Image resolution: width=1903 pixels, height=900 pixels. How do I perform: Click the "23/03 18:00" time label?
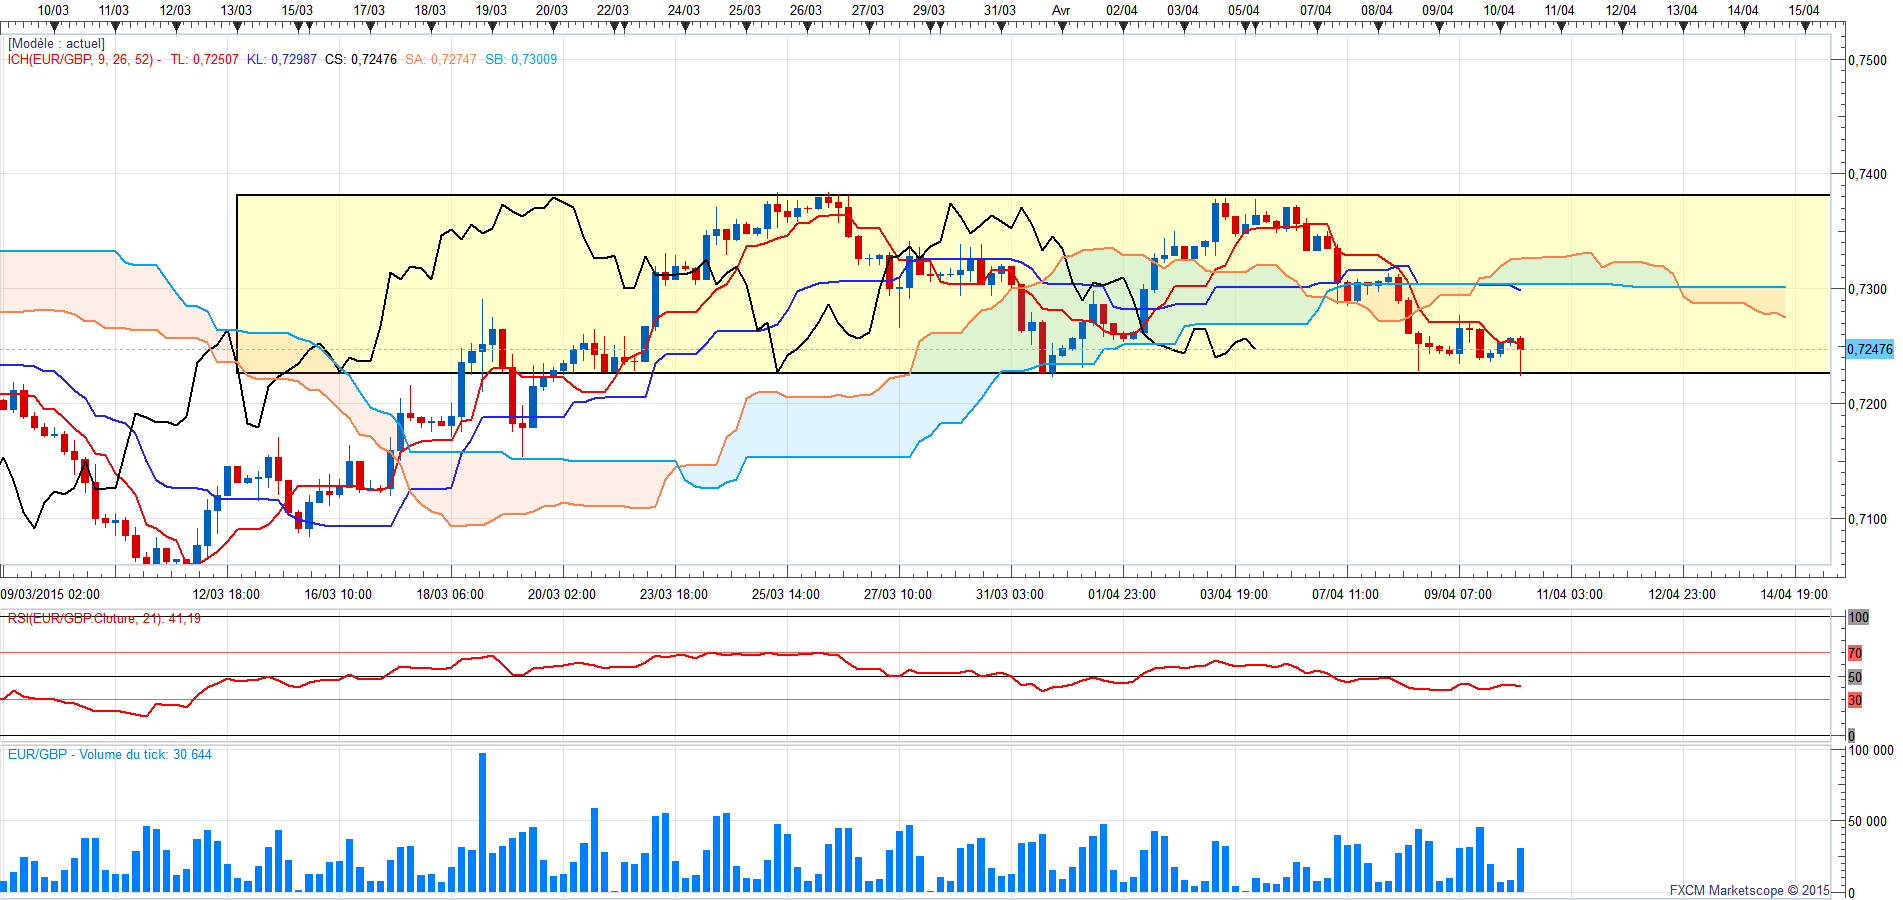coord(674,594)
